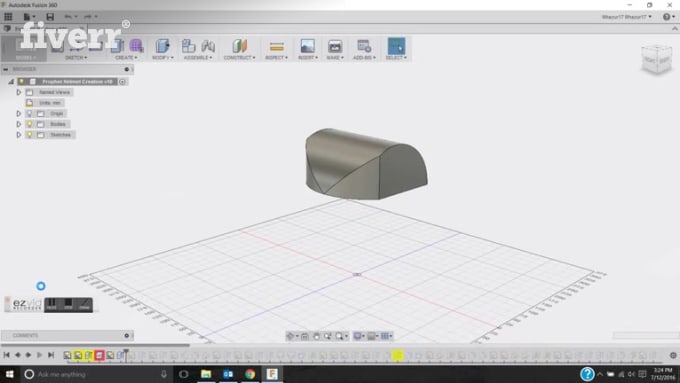Select the red highlighted timeline feature

point(99,355)
